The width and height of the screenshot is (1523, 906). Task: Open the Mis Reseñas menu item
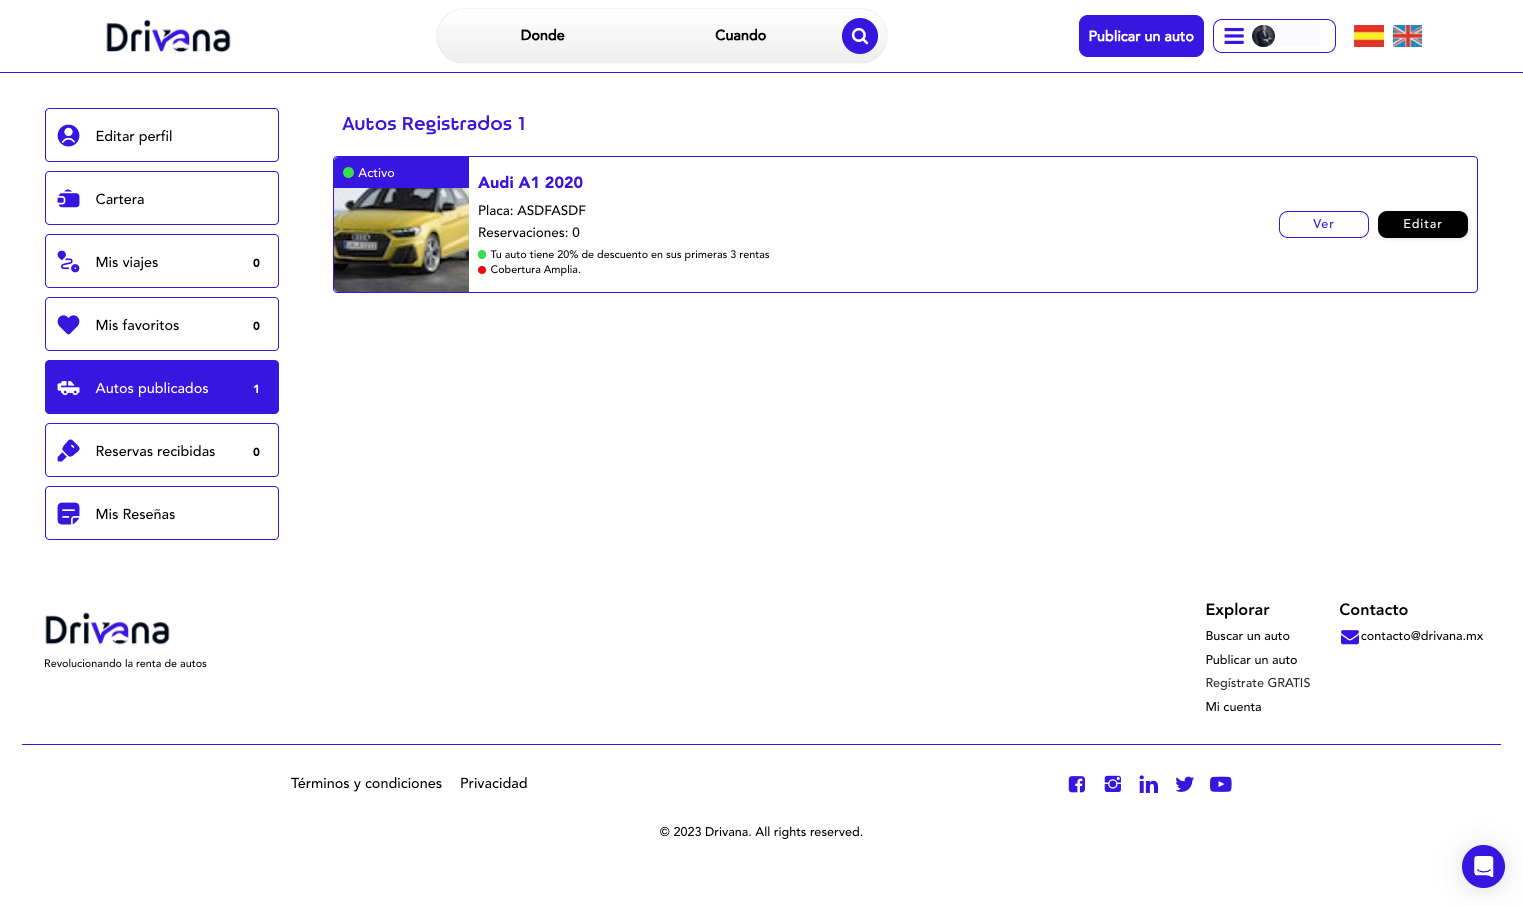[x=162, y=513]
